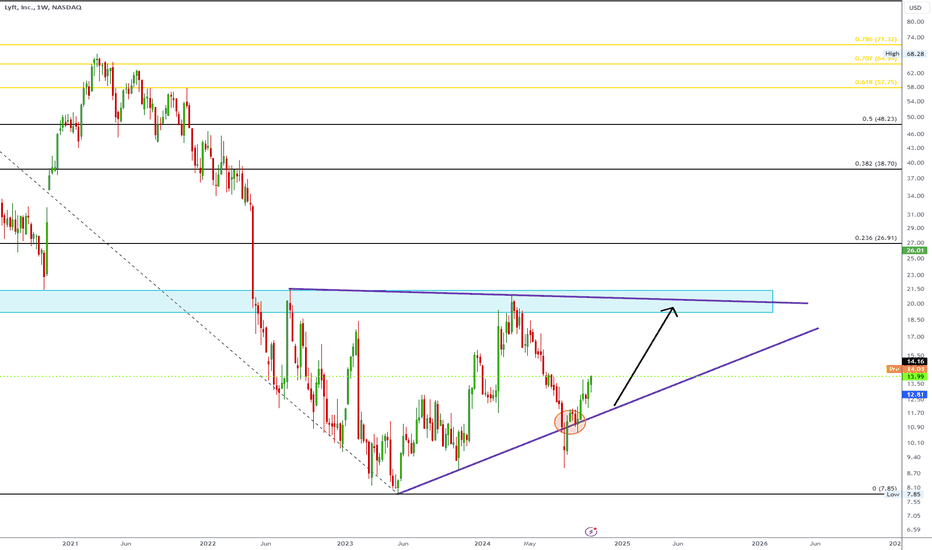Click the 20.00 price axis label
The height and width of the screenshot is (550, 932).
915,304
